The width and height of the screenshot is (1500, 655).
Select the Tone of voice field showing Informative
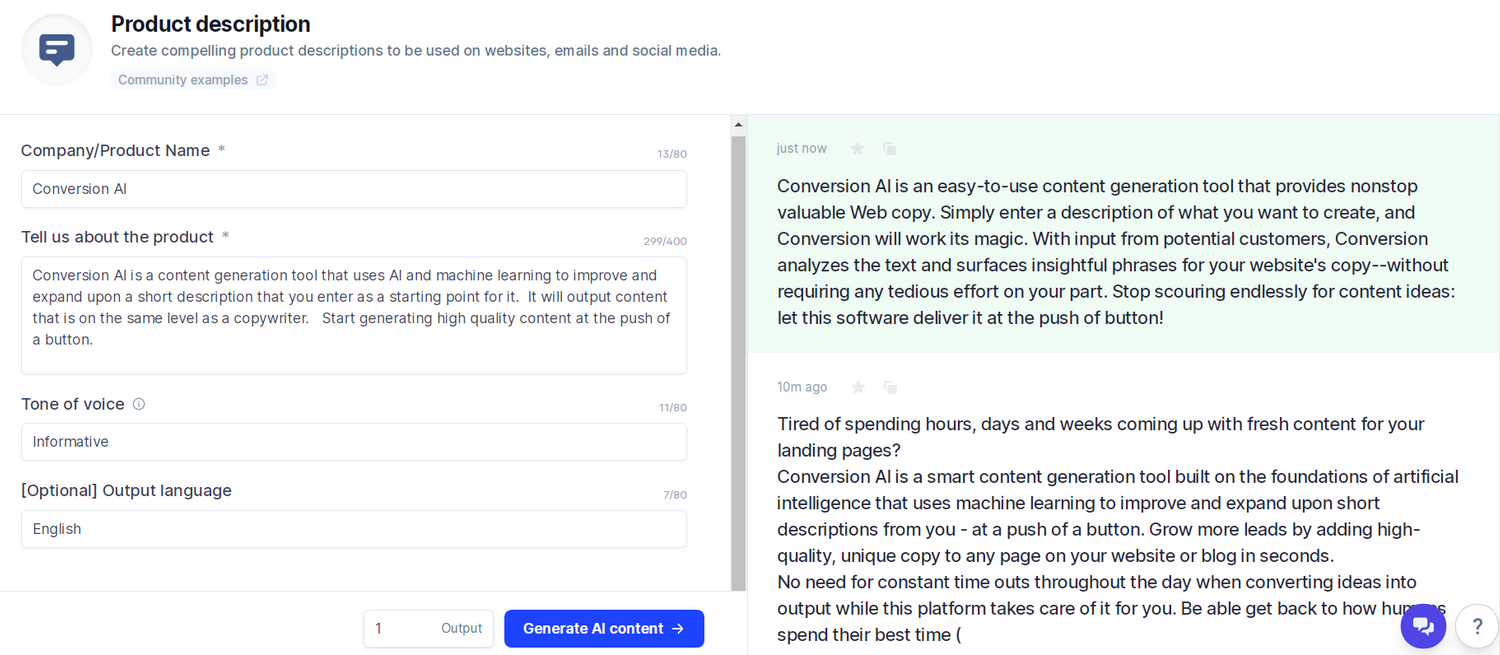pyautogui.click(x=354, y=441)
